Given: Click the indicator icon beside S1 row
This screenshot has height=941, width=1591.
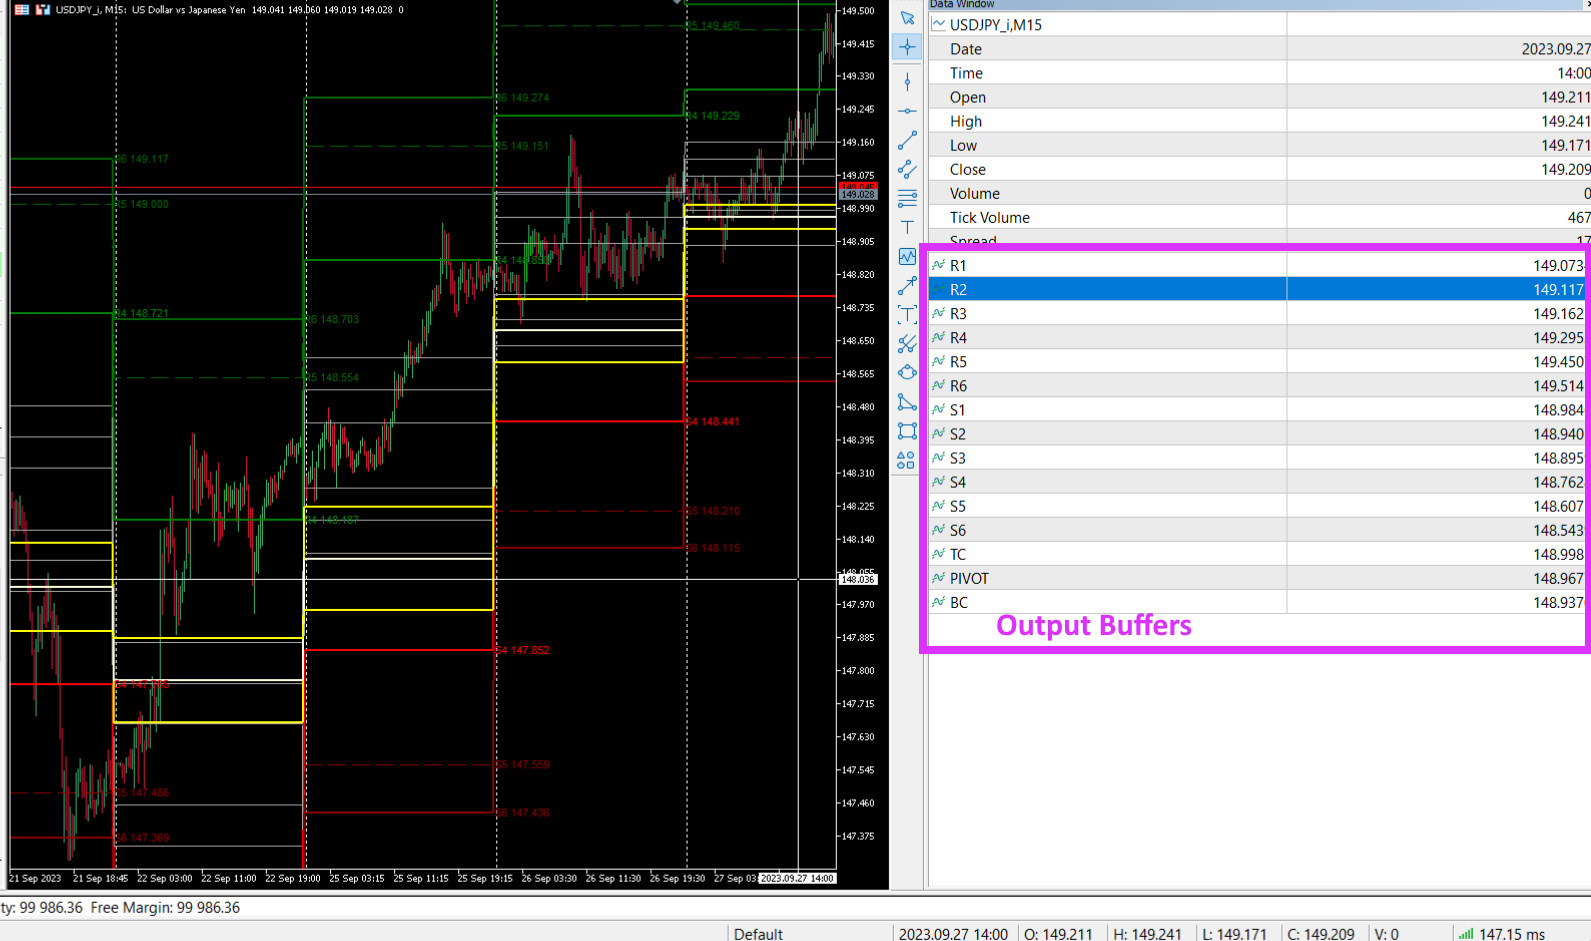Looking at the screenshot, I should click(x=938, y=409).
